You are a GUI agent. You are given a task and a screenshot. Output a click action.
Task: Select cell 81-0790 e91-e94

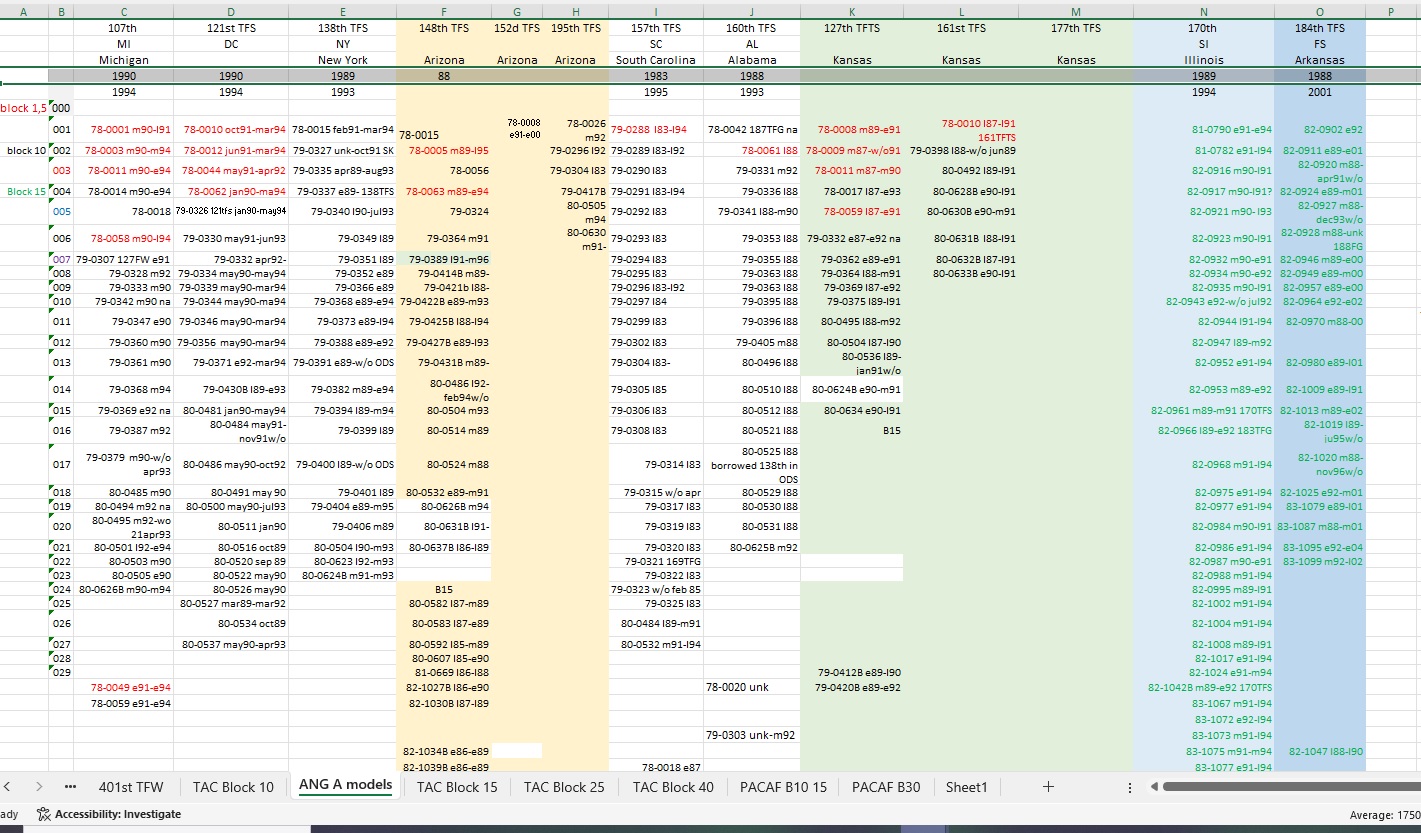(x=1204, y=130)
